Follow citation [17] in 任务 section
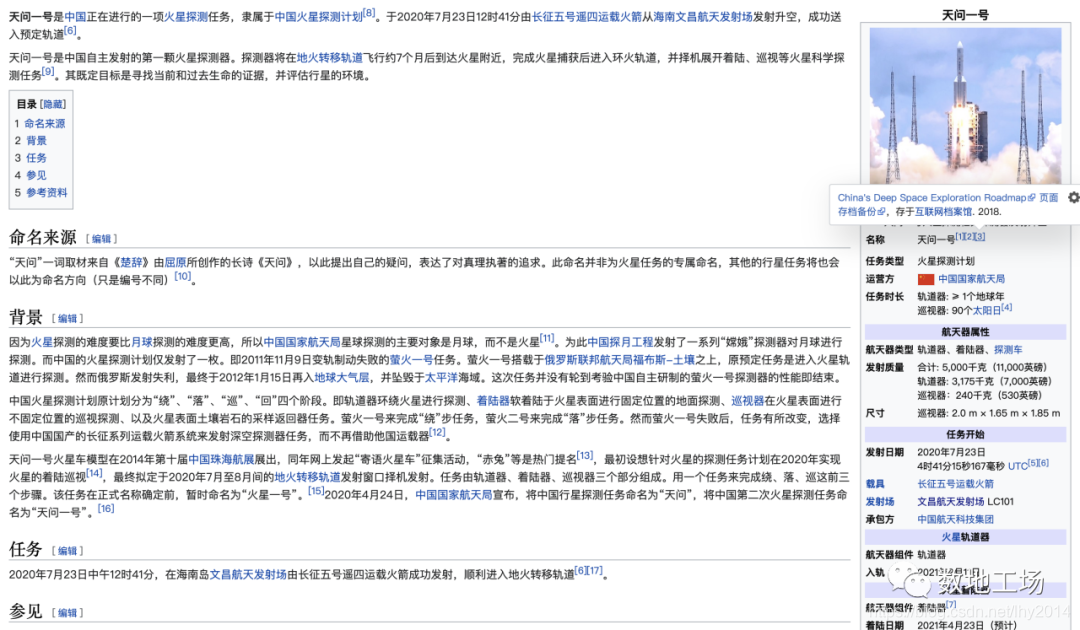This screenshot has width=1080, height=630. click(x=596, y=571)
